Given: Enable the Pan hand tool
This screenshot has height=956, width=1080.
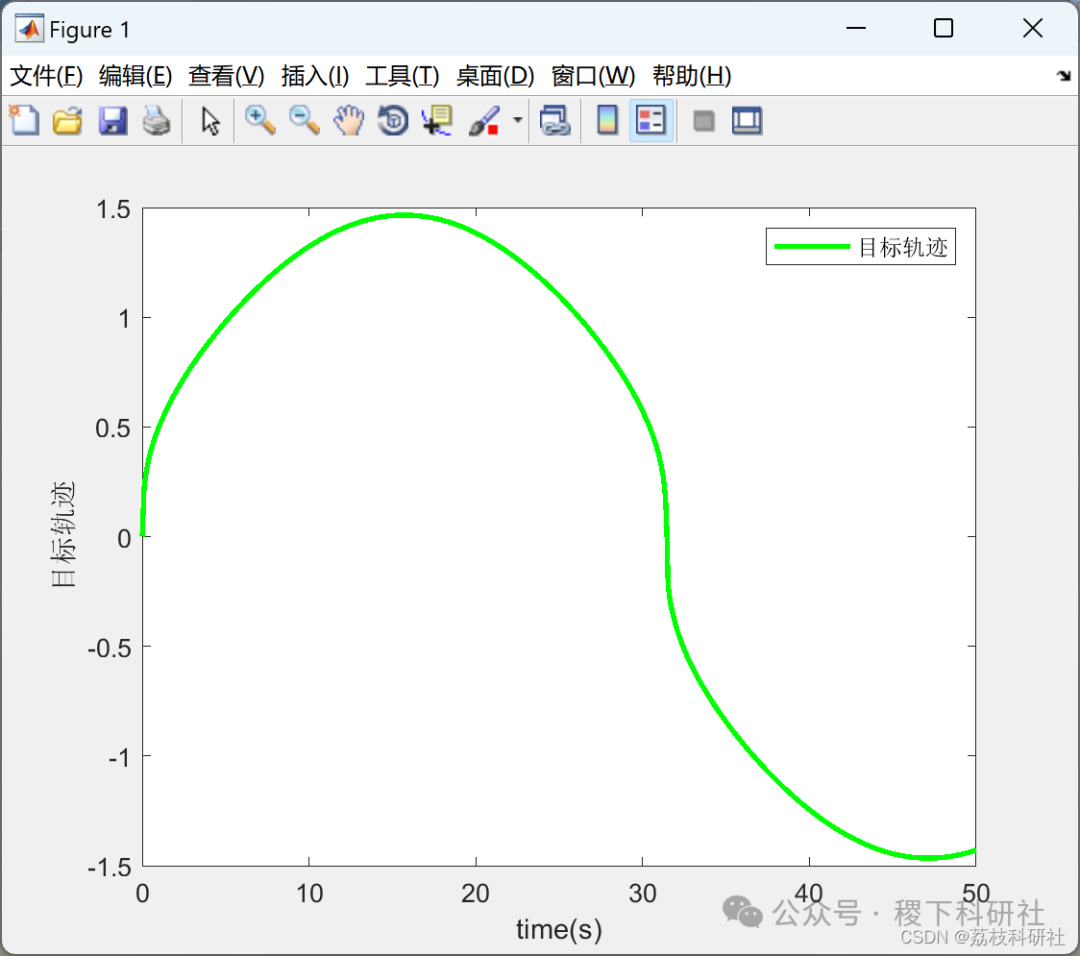Looking at the screenshot, I should 349,121.
